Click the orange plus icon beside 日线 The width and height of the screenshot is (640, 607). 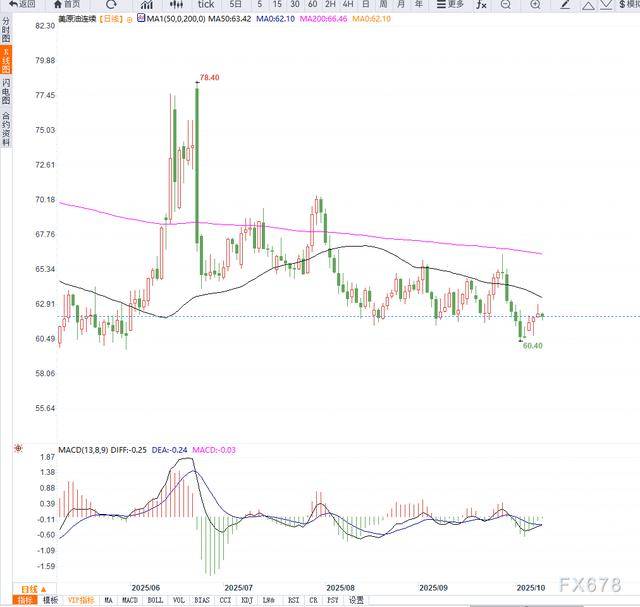pos(127,19)
